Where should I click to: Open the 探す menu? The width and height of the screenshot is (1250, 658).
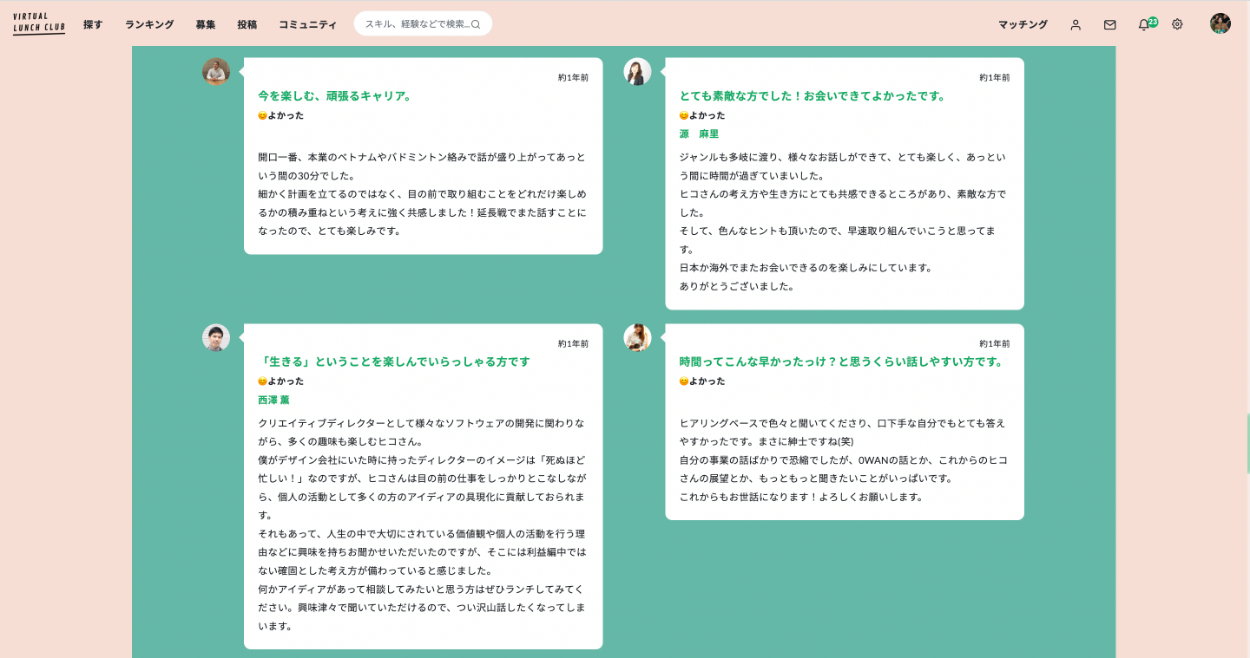tap(93, 25)
